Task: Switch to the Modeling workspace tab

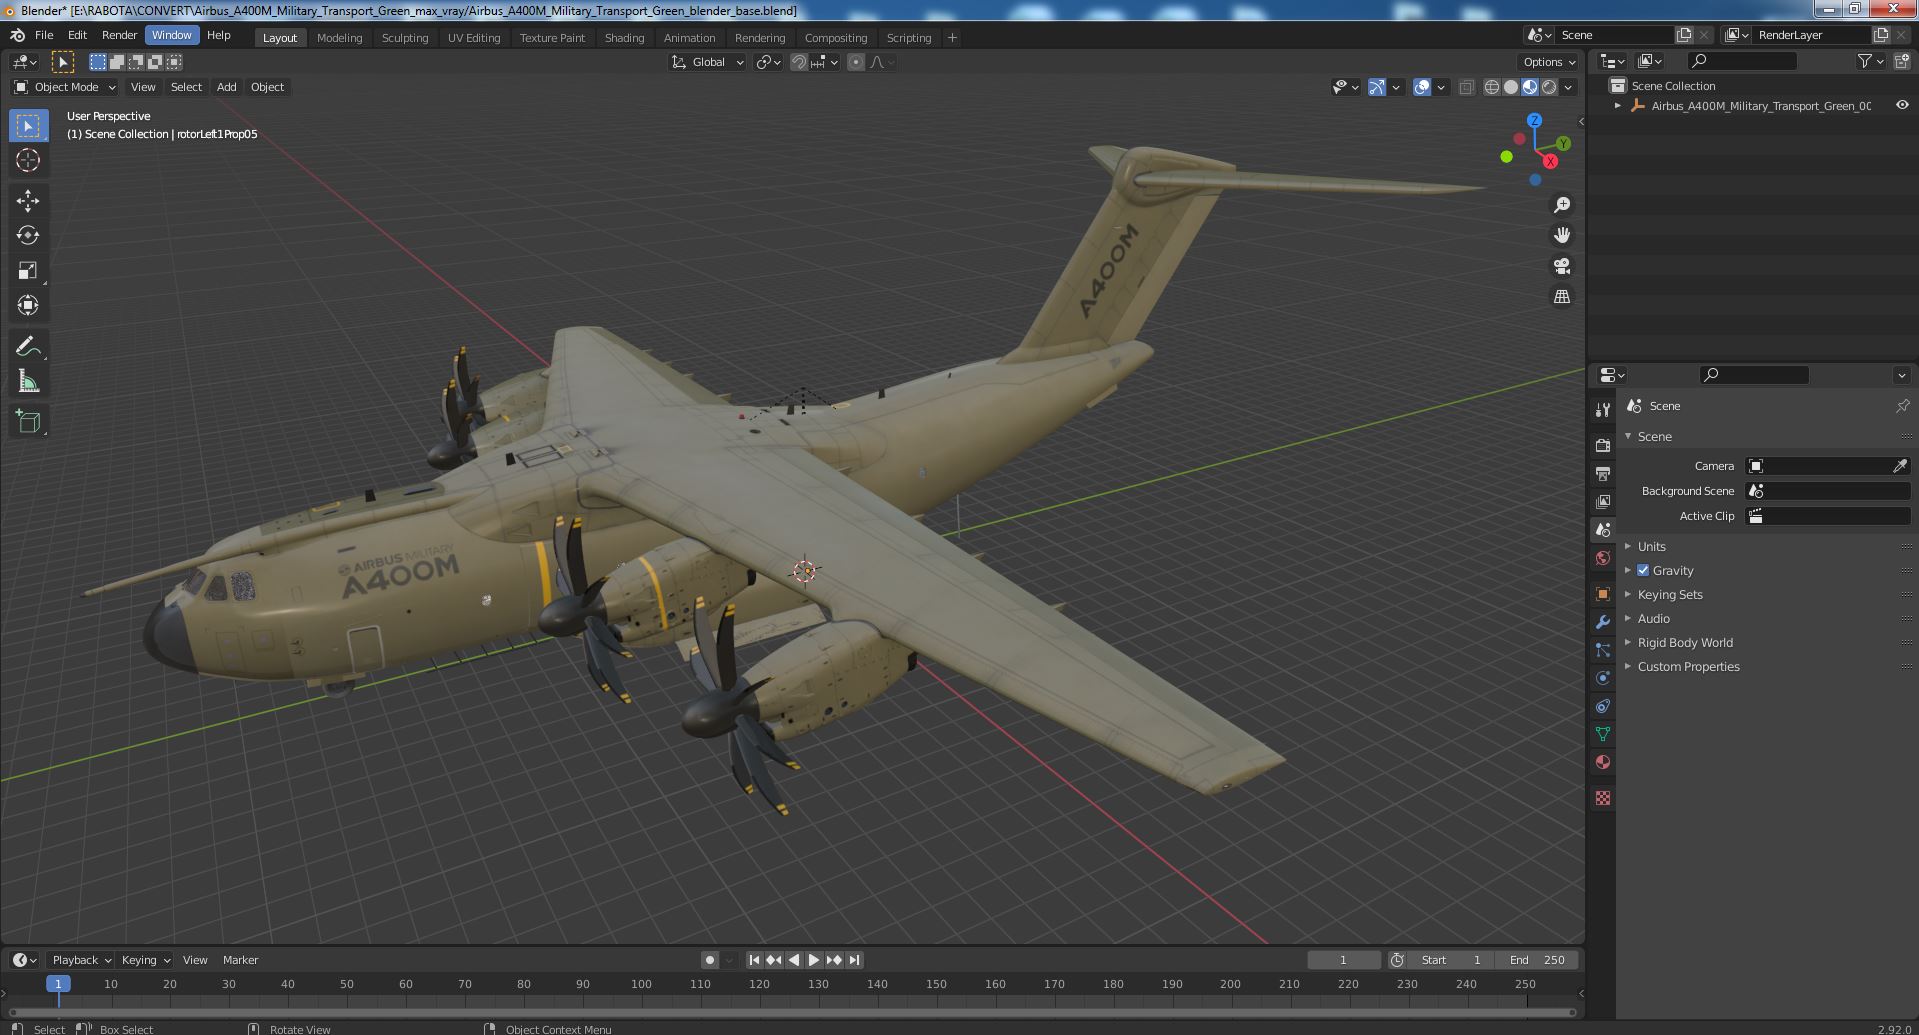Action: click(x=339, y=38)
